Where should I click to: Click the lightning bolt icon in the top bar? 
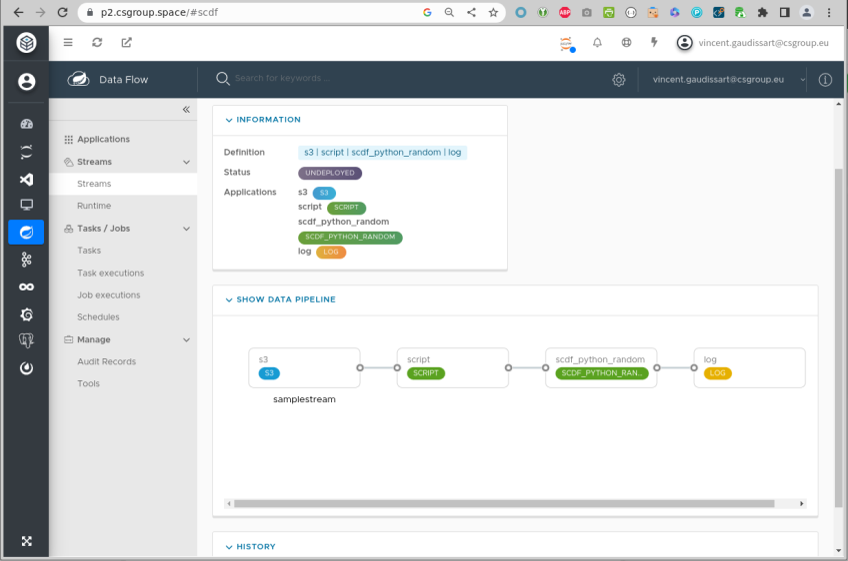click(654, 42)
